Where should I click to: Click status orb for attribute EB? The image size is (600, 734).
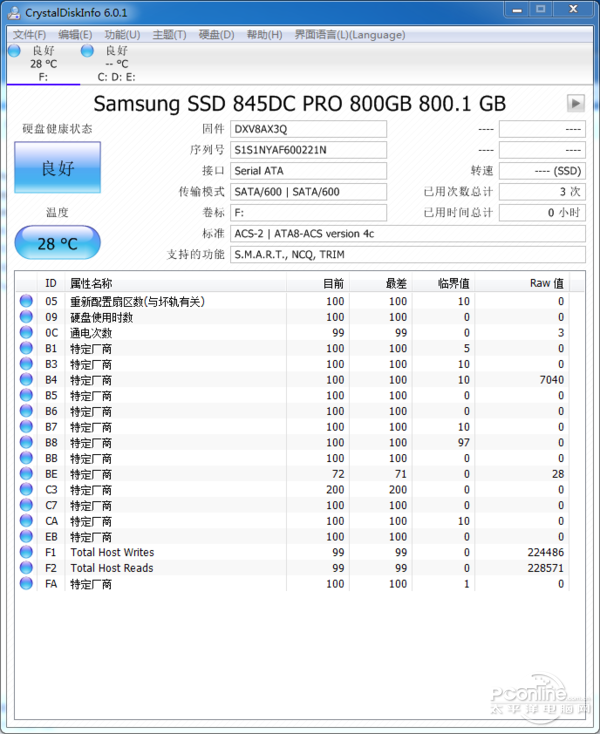pos(26,536)
